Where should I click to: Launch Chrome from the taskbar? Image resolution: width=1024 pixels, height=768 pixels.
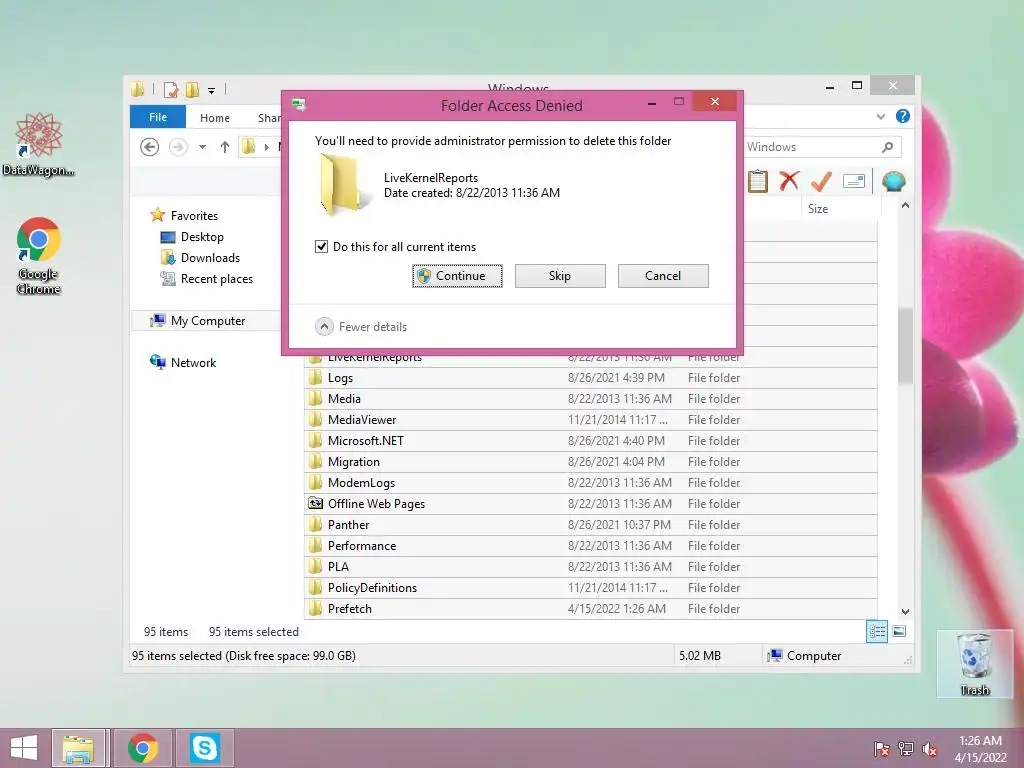pos(143,748)
